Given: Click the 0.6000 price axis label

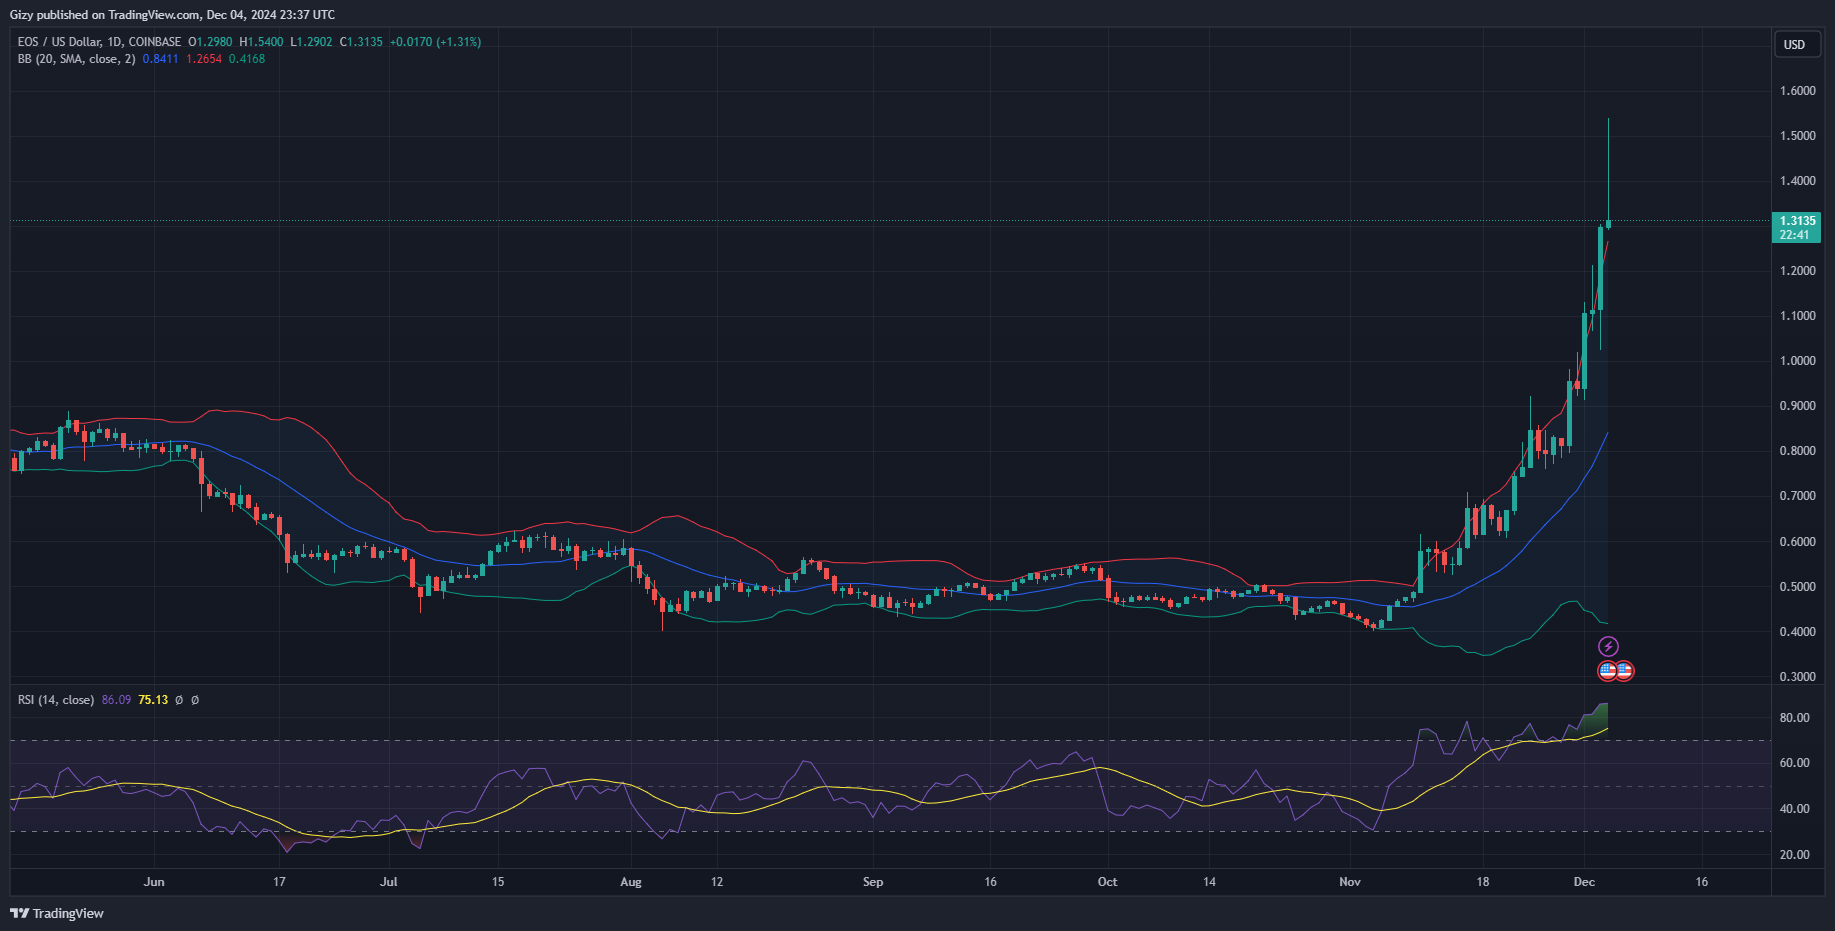Looking at the screenshot, I should (x=1797, y=542).
